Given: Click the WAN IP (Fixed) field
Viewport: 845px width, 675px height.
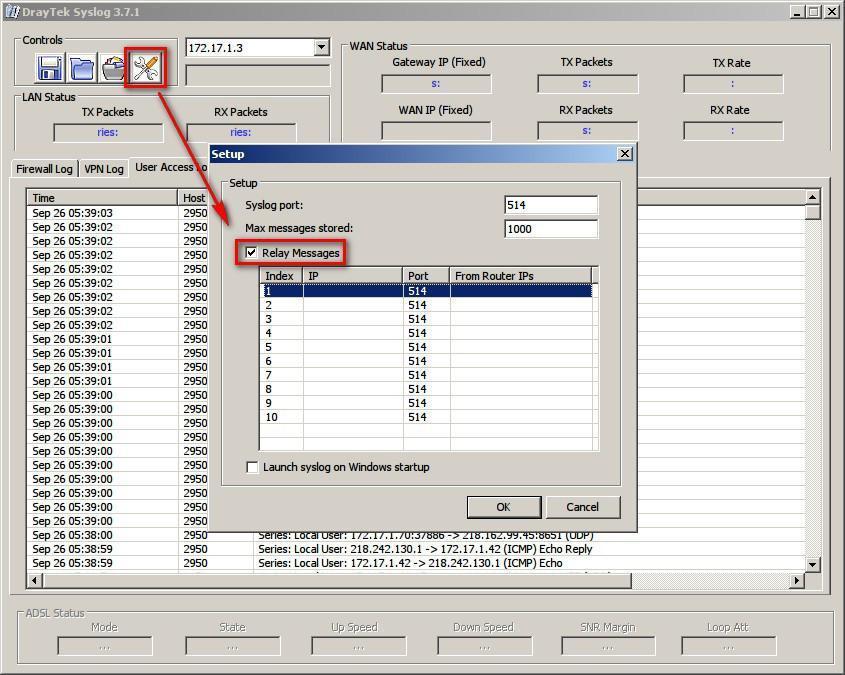Looking at the screenshot, I should pyautogui.click(x=436, y=131).
